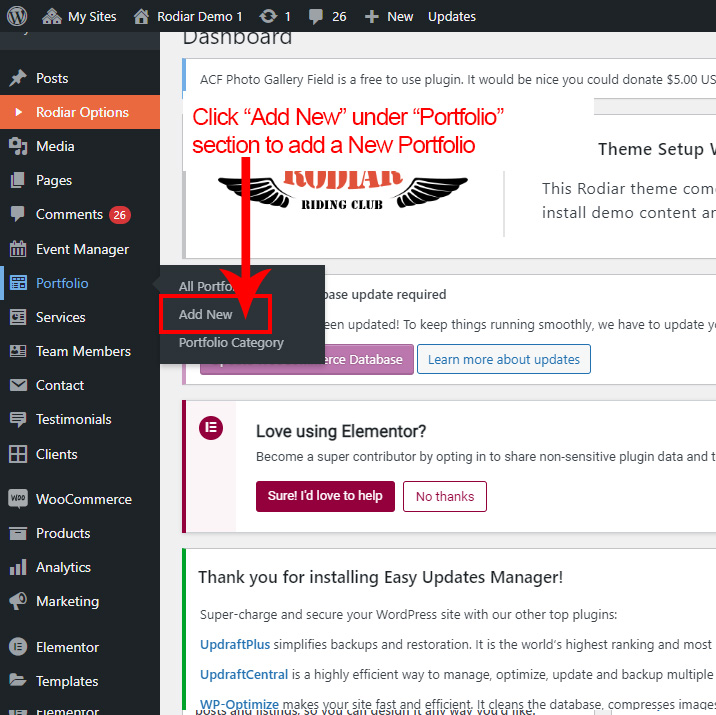Open the UpdraftPlus plugin link
716x715 pixels.
[235, 645]
